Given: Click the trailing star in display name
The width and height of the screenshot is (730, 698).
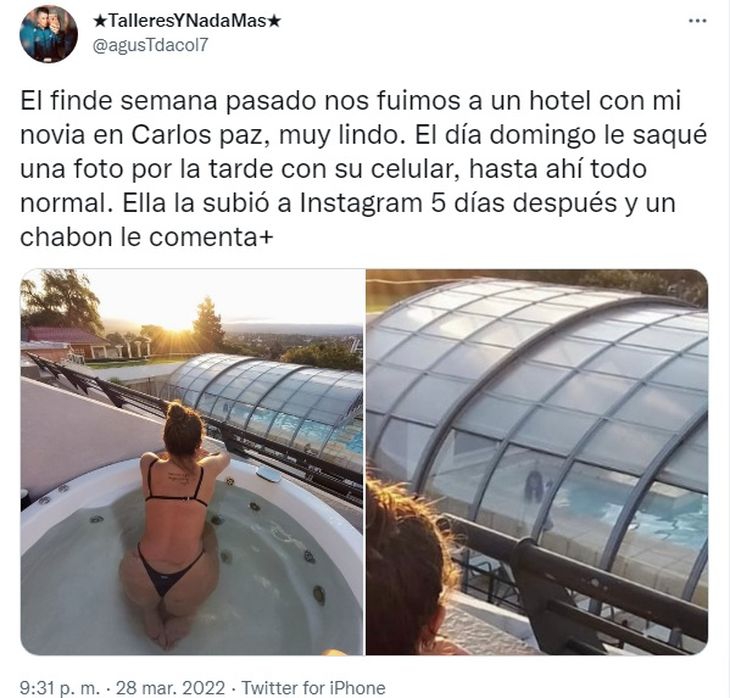Looking at the screenshot, I should click(x=275, y=21).
